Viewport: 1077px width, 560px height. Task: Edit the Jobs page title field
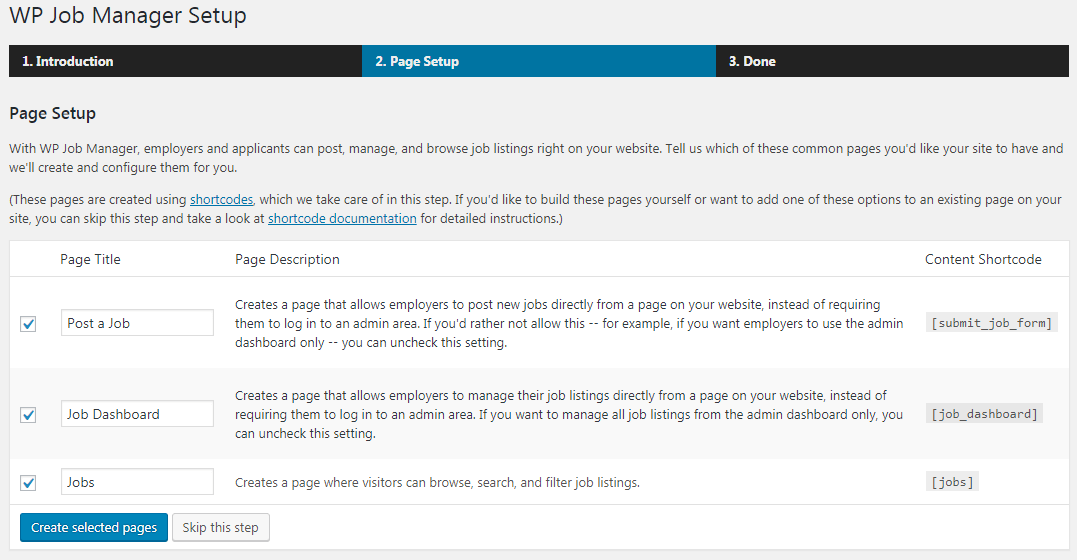point(137,482)
